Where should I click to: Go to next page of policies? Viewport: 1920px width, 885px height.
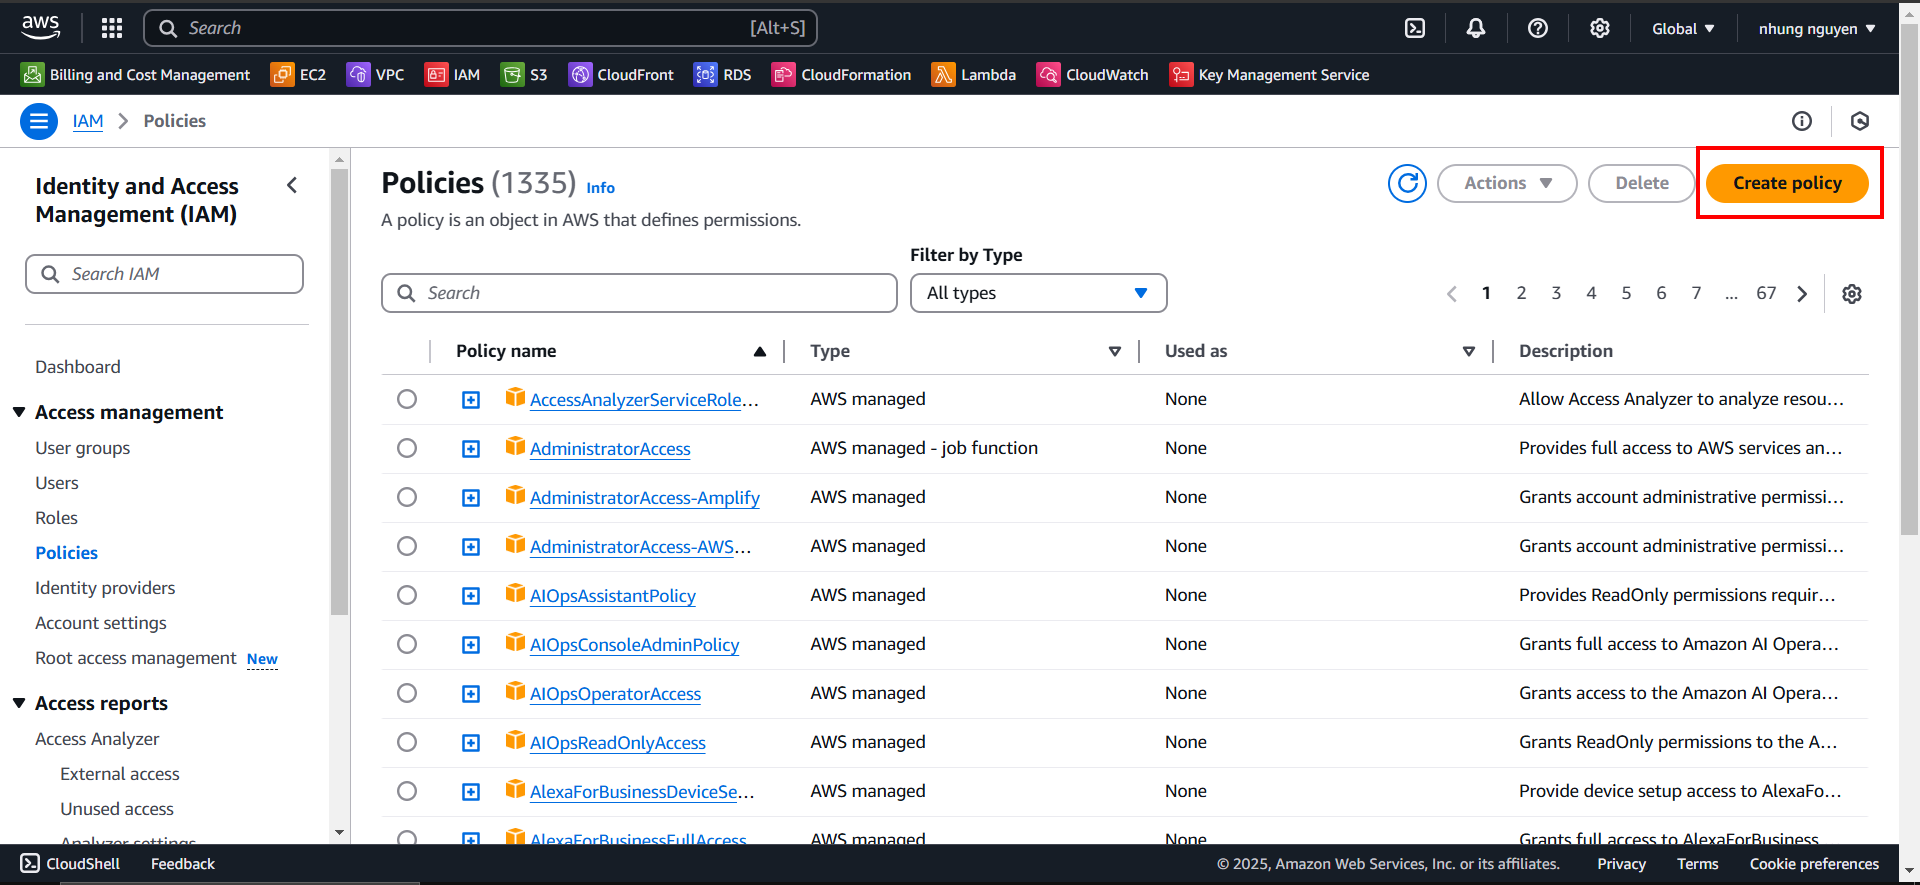tap(1802, 294)
